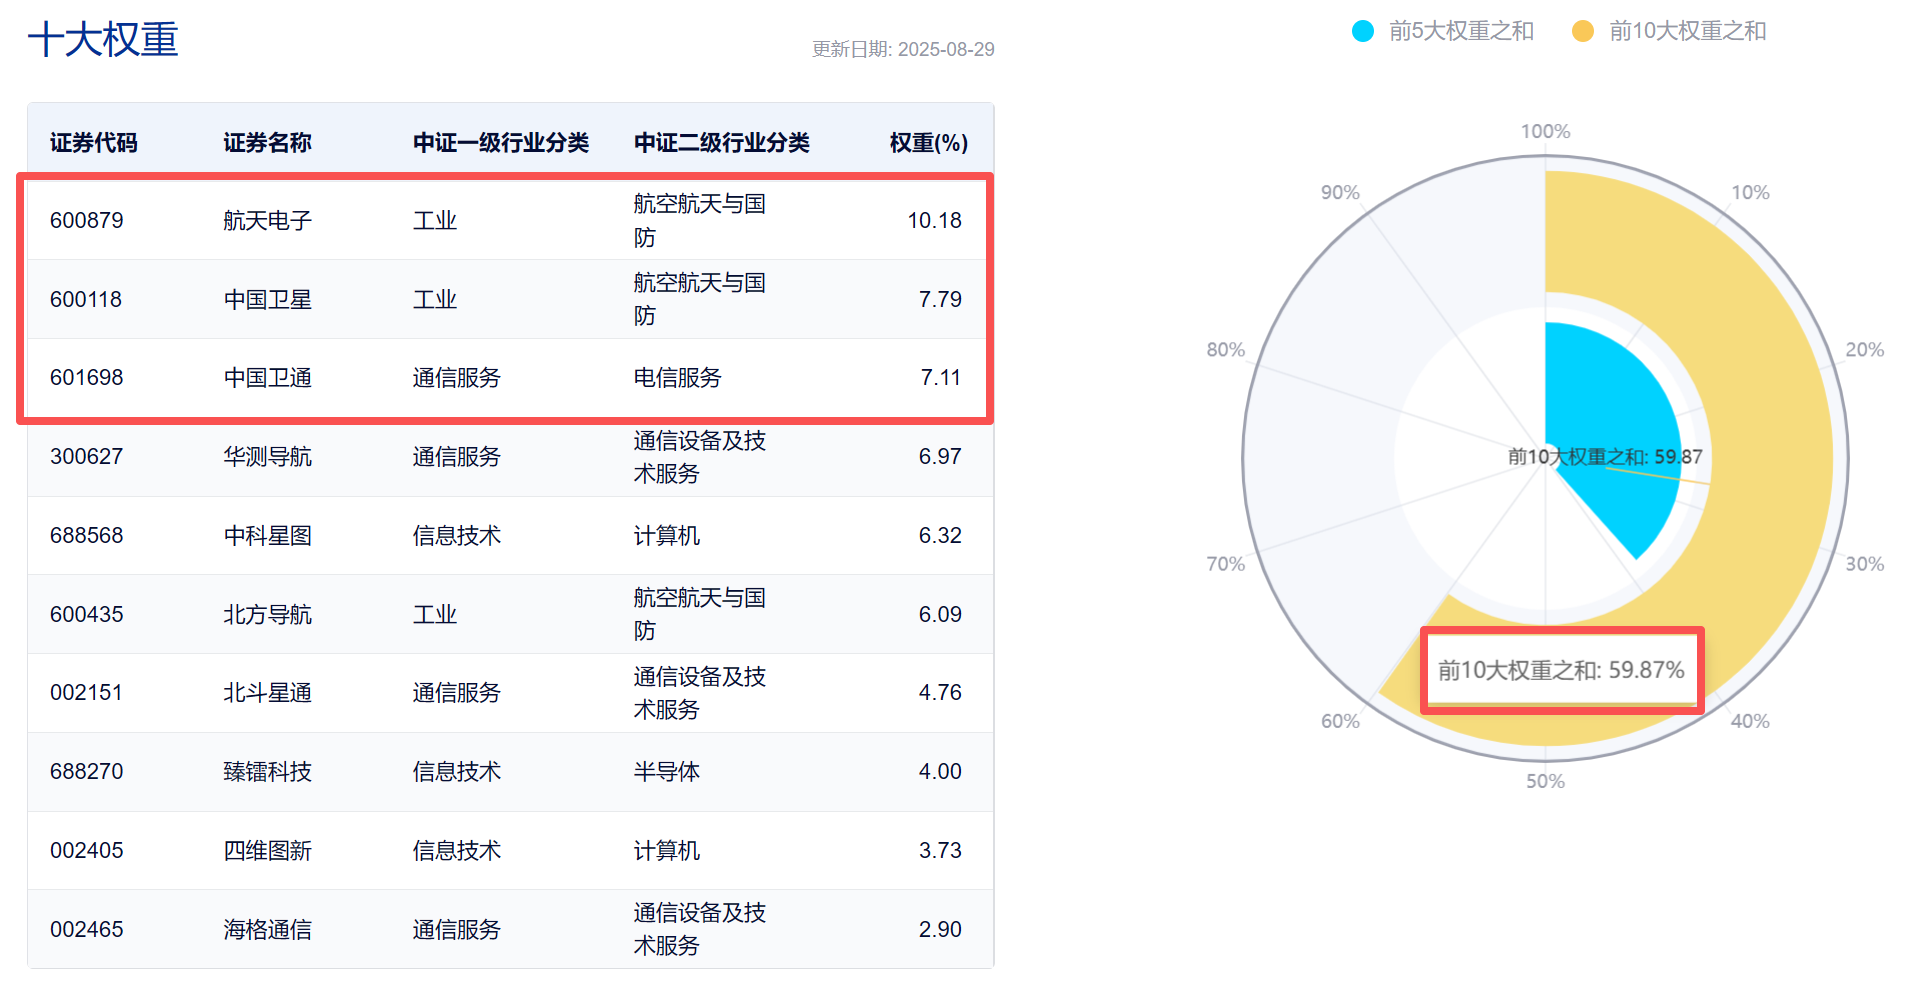Select stock name 海格通信
Screen dimensions: 1916x982
[267, 929]
